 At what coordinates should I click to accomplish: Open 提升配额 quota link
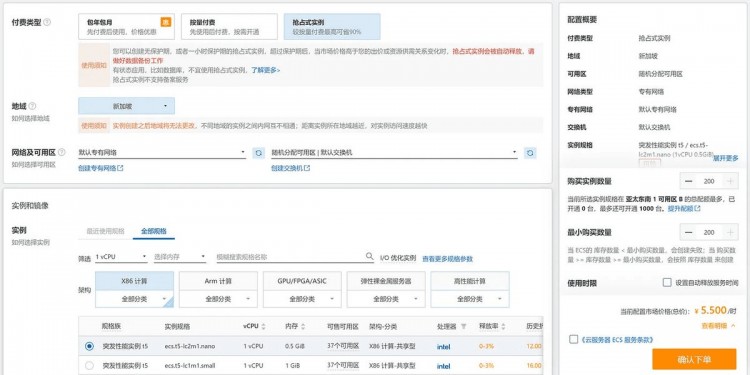(x=684, y=209)
